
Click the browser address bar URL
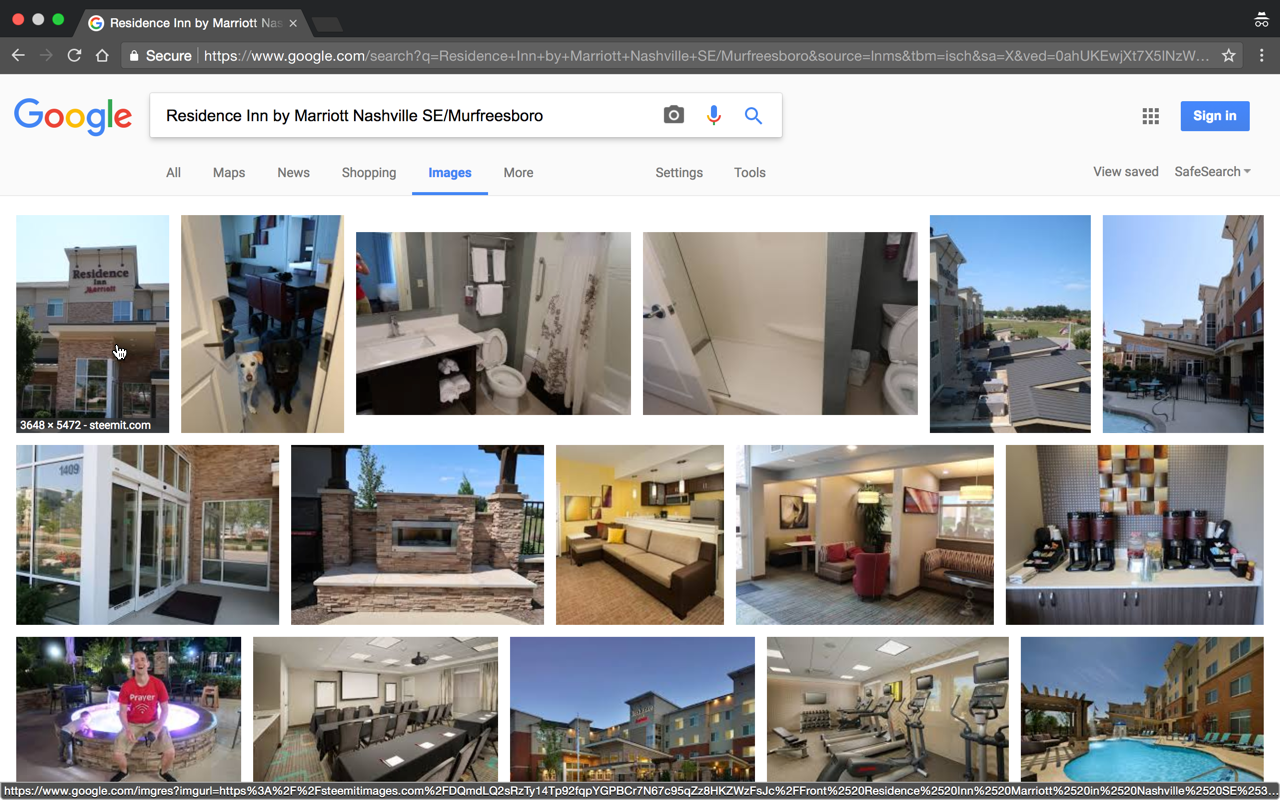pyautogui.click(x=706, y=56)
